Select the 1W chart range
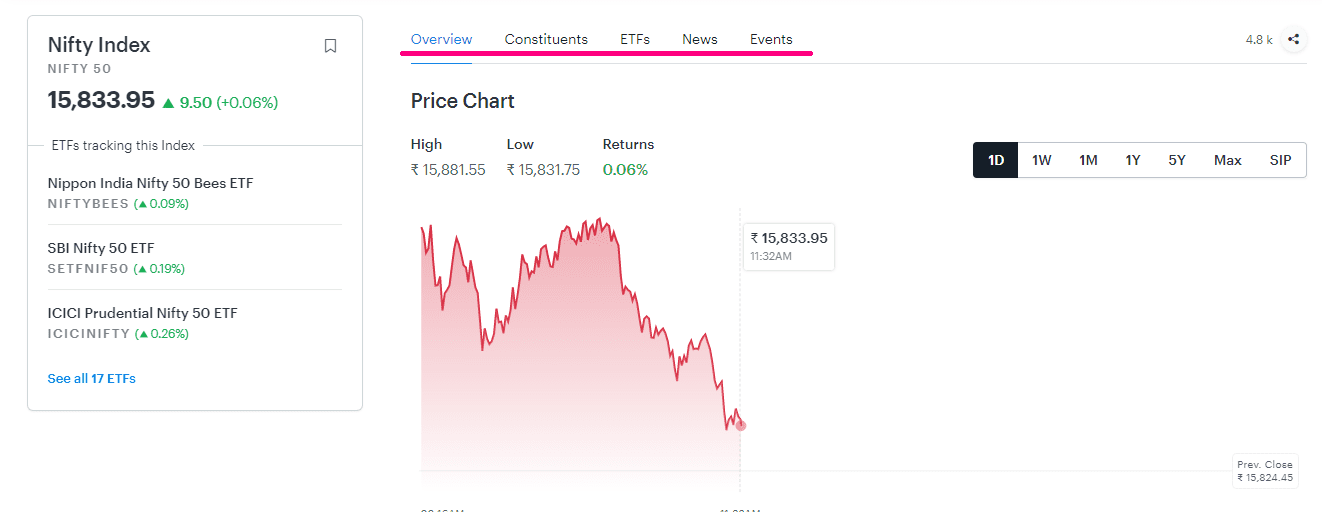This screenshot has height=512, width=1322. (1042, 160)
